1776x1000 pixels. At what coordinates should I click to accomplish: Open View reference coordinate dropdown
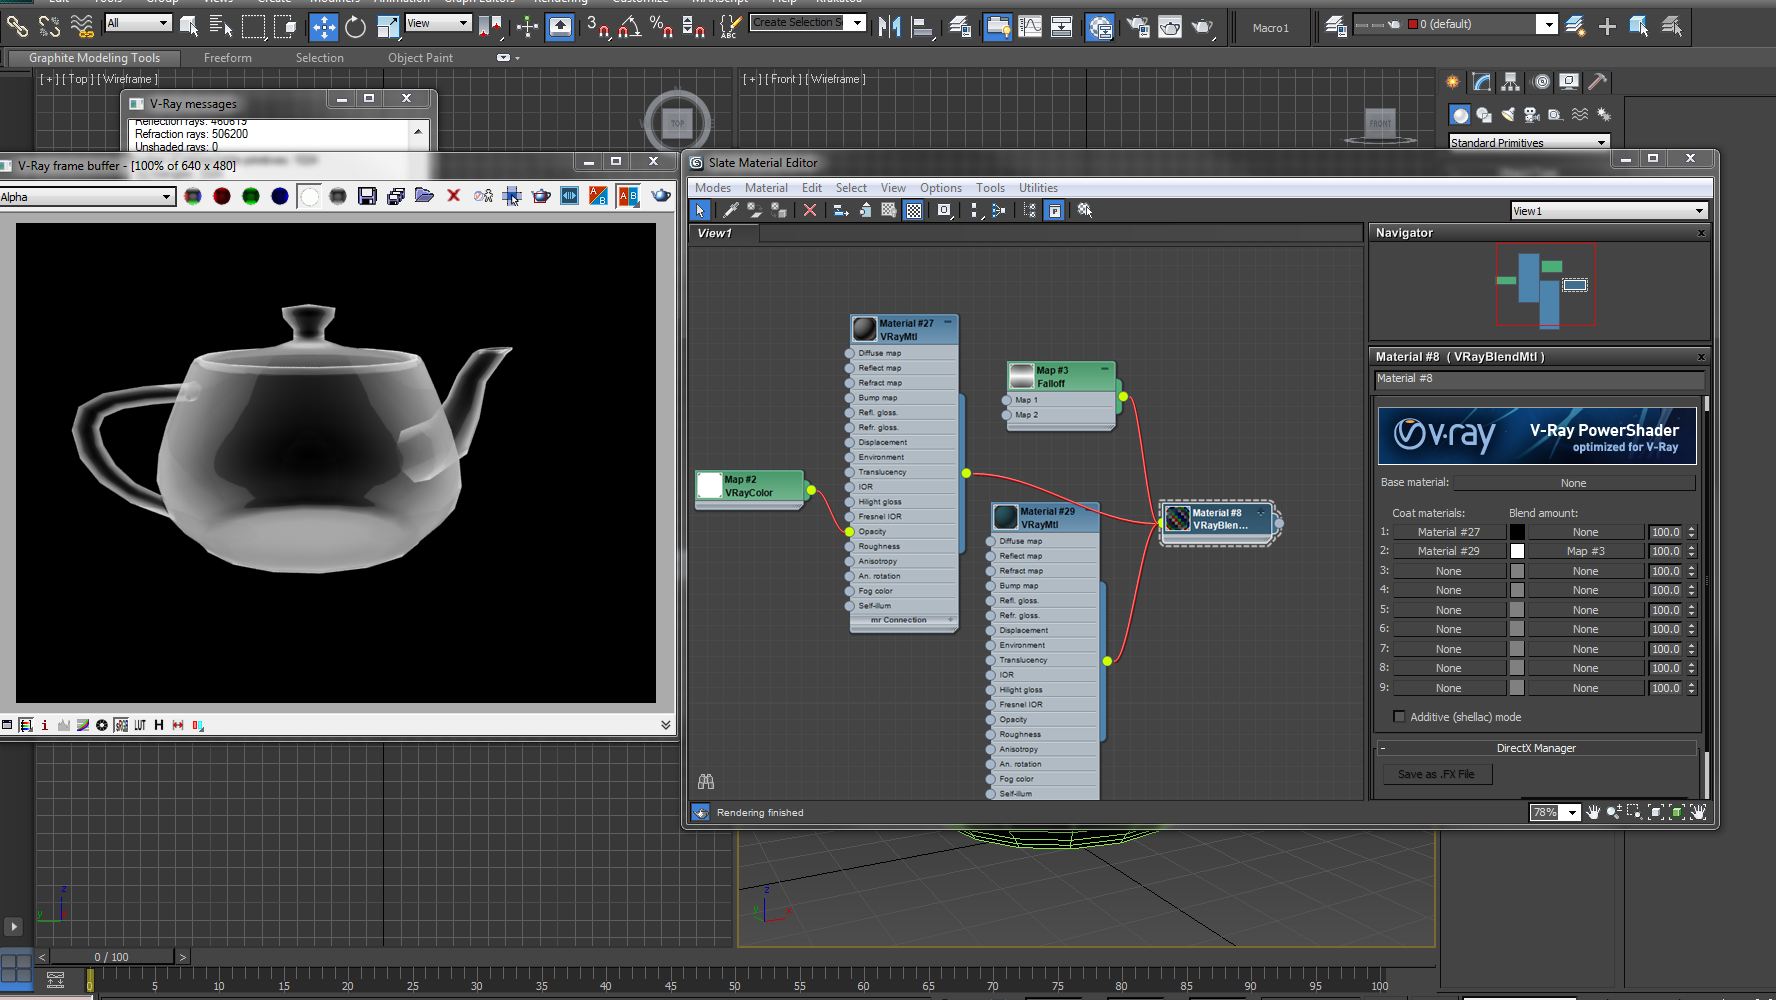[438, 23]
